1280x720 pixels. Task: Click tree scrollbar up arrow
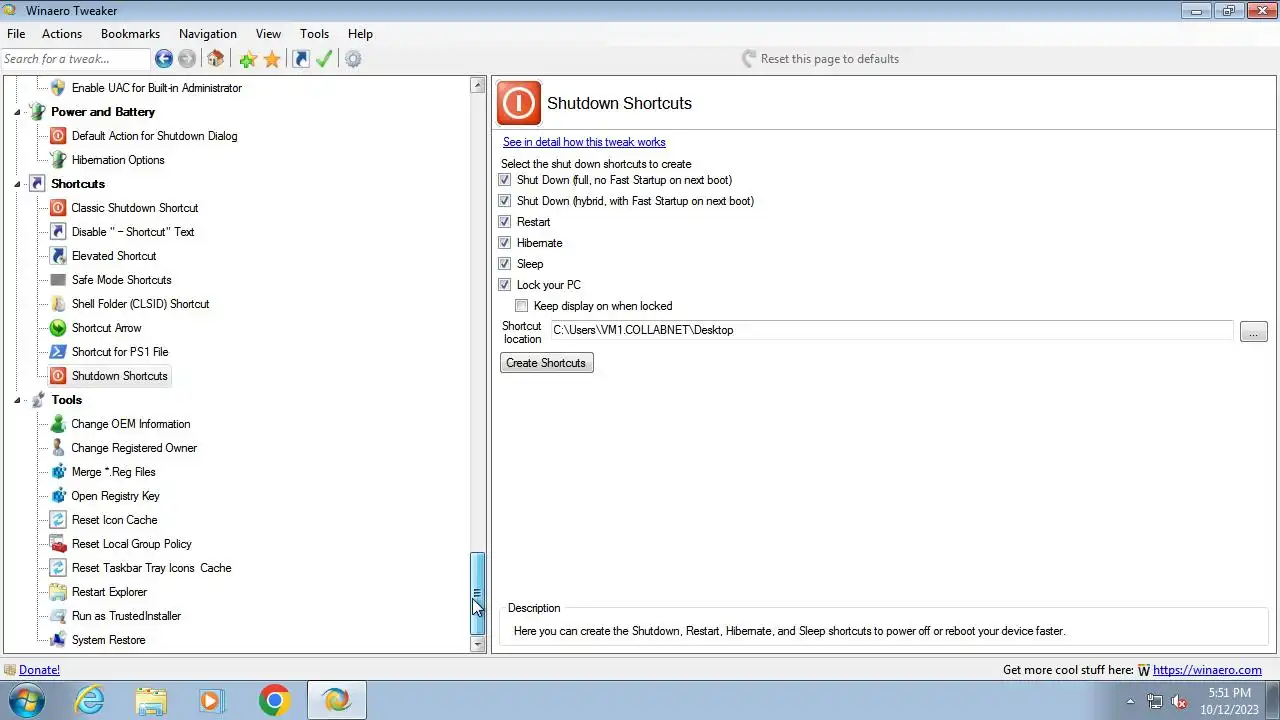pos(478,86)
